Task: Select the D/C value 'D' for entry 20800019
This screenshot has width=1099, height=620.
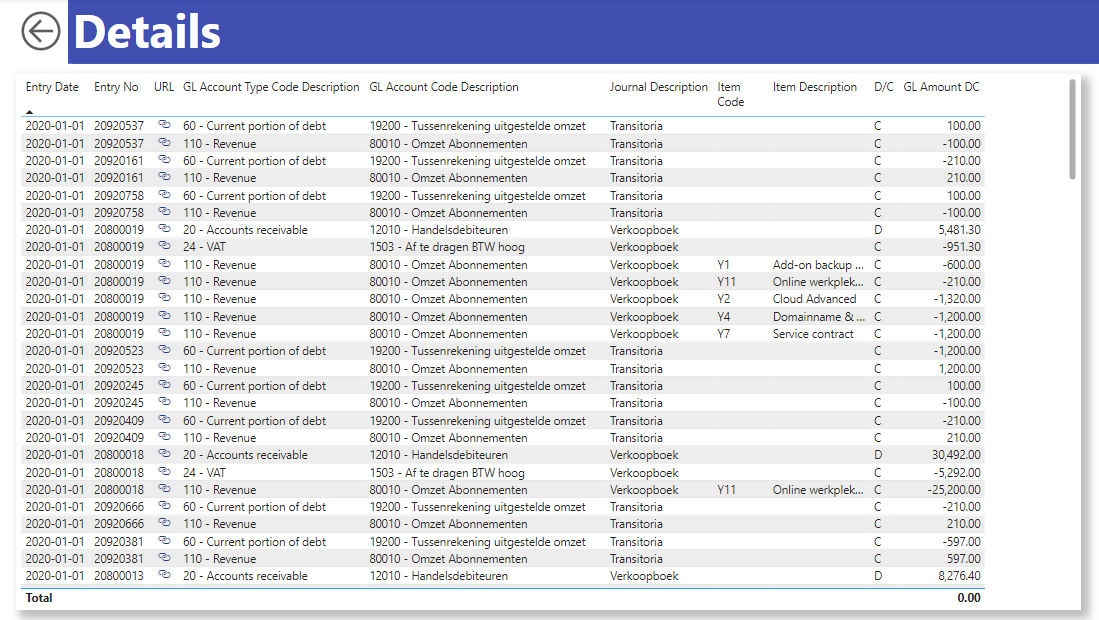Action: (878, 230)
